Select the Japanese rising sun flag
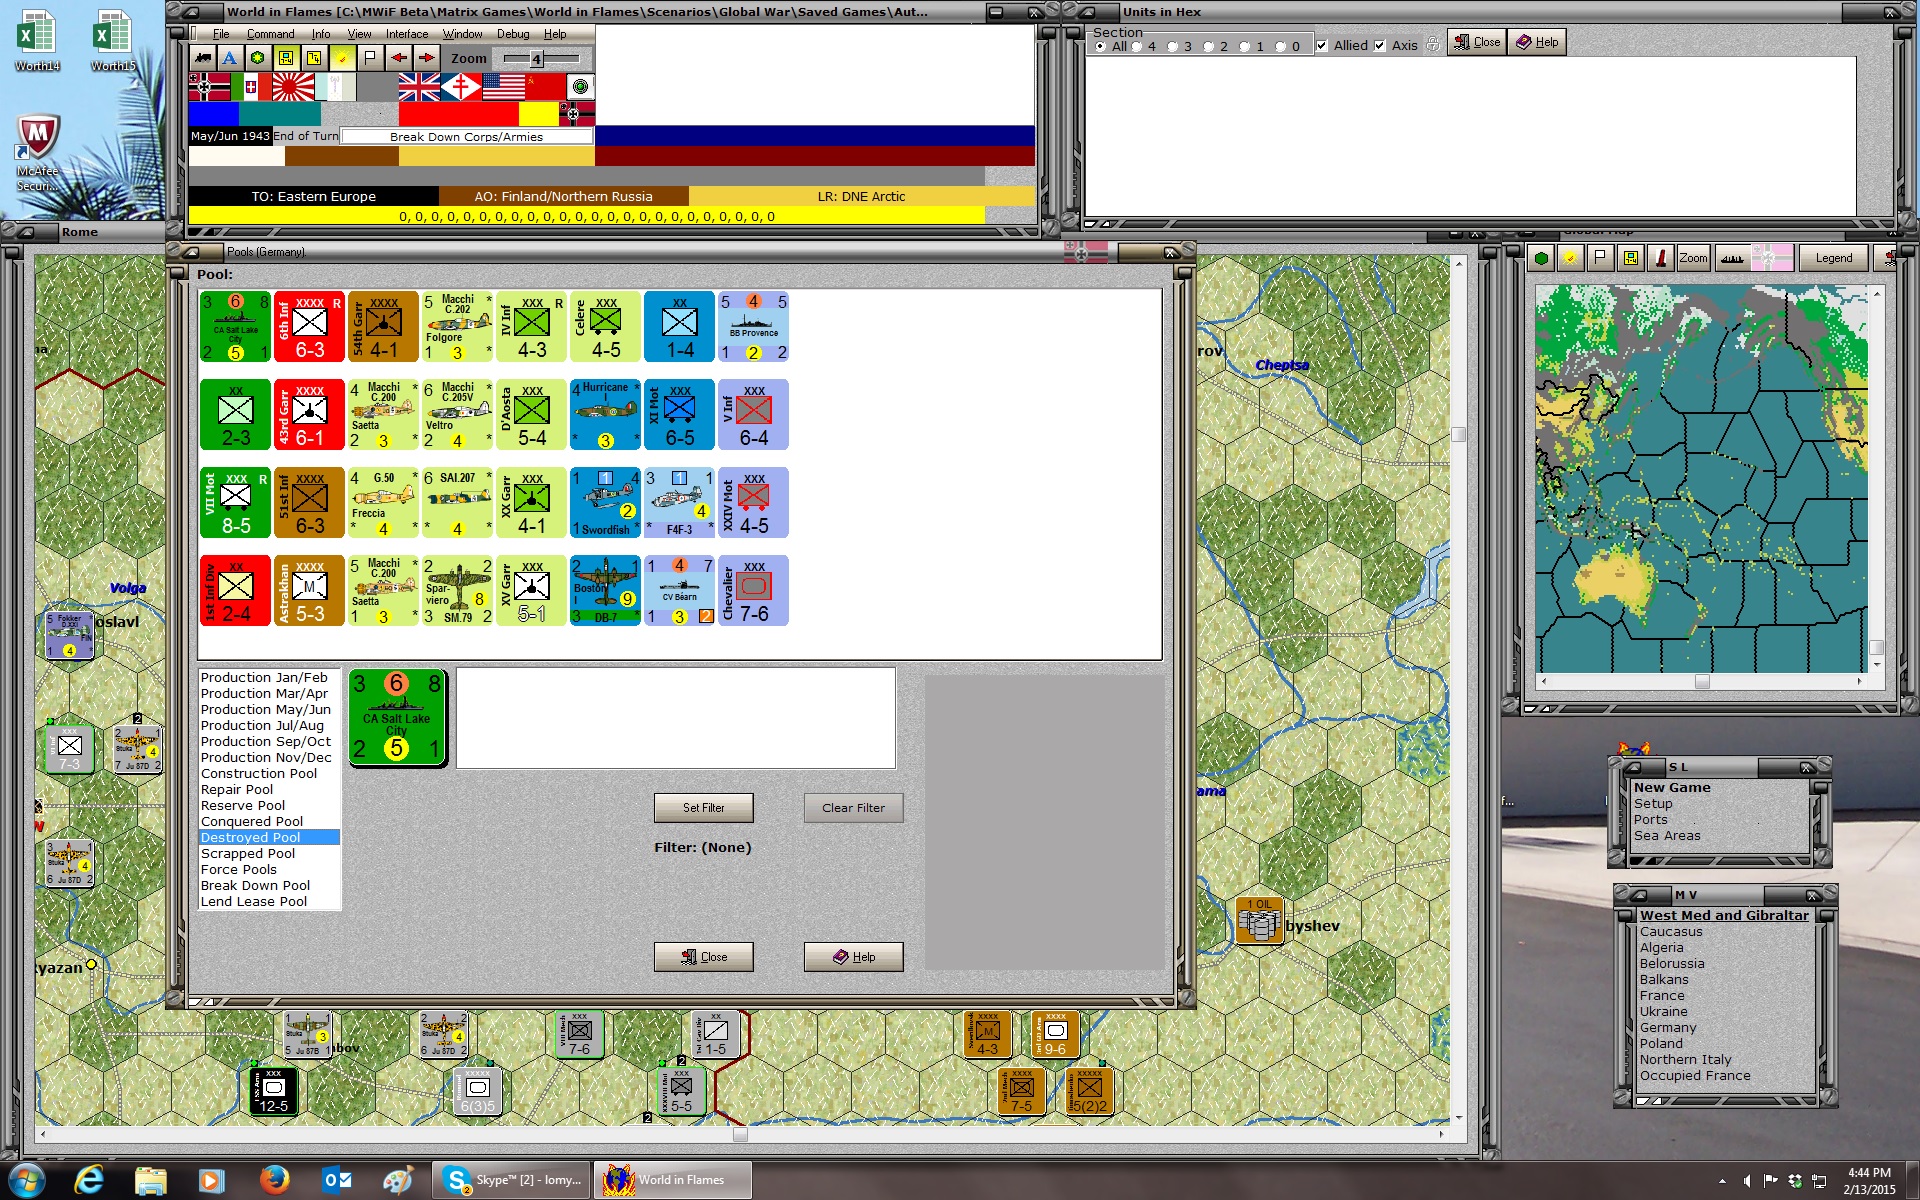 293,87
